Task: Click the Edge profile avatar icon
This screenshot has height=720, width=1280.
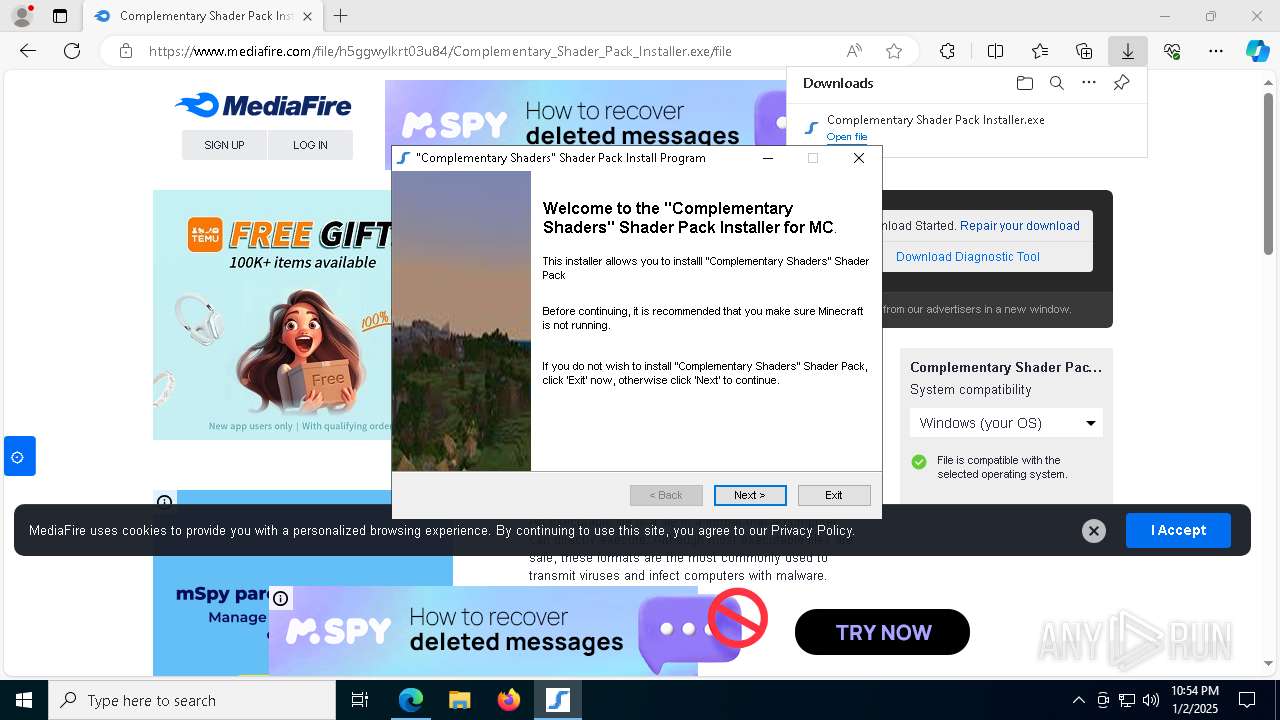Action: coord(21,16)
